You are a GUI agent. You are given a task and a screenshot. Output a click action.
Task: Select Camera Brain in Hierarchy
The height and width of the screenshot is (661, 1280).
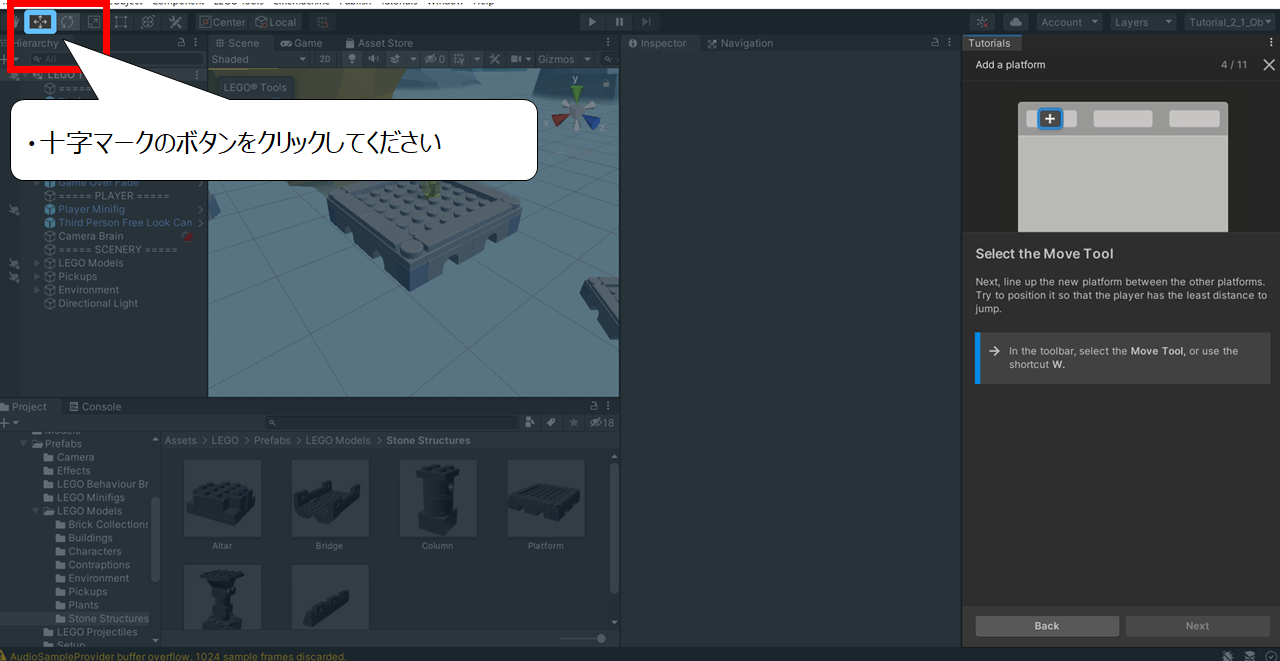pyautogui.click(x=91, y=236)
